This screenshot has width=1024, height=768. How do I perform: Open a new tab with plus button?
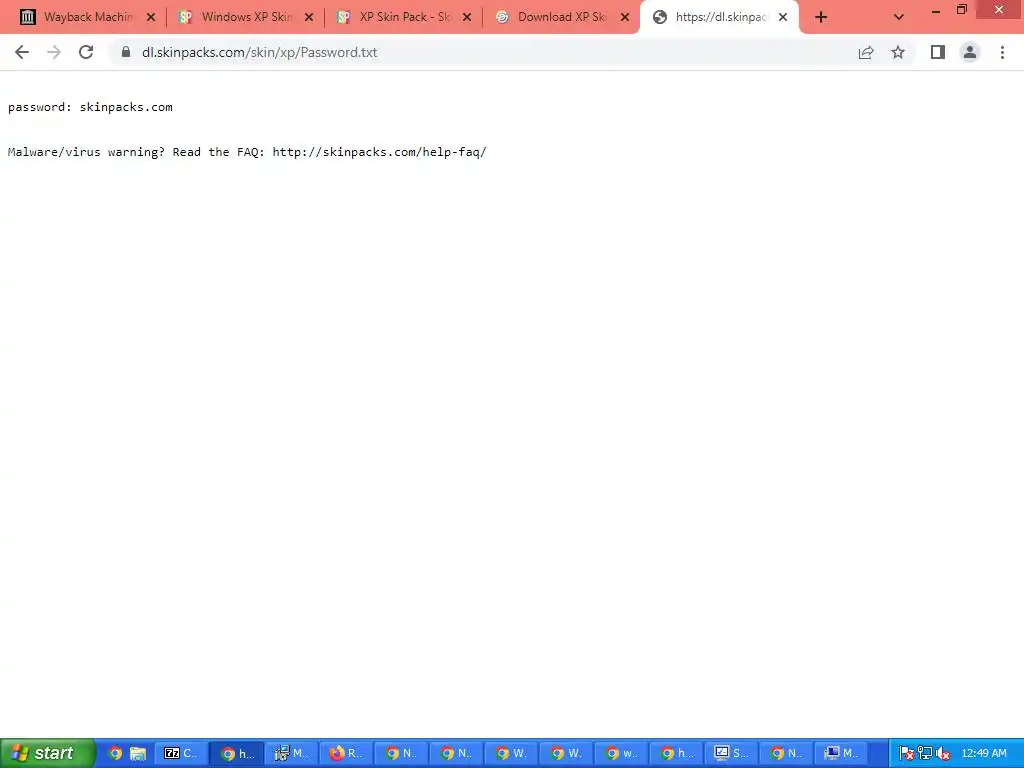(x=821, y=17)
